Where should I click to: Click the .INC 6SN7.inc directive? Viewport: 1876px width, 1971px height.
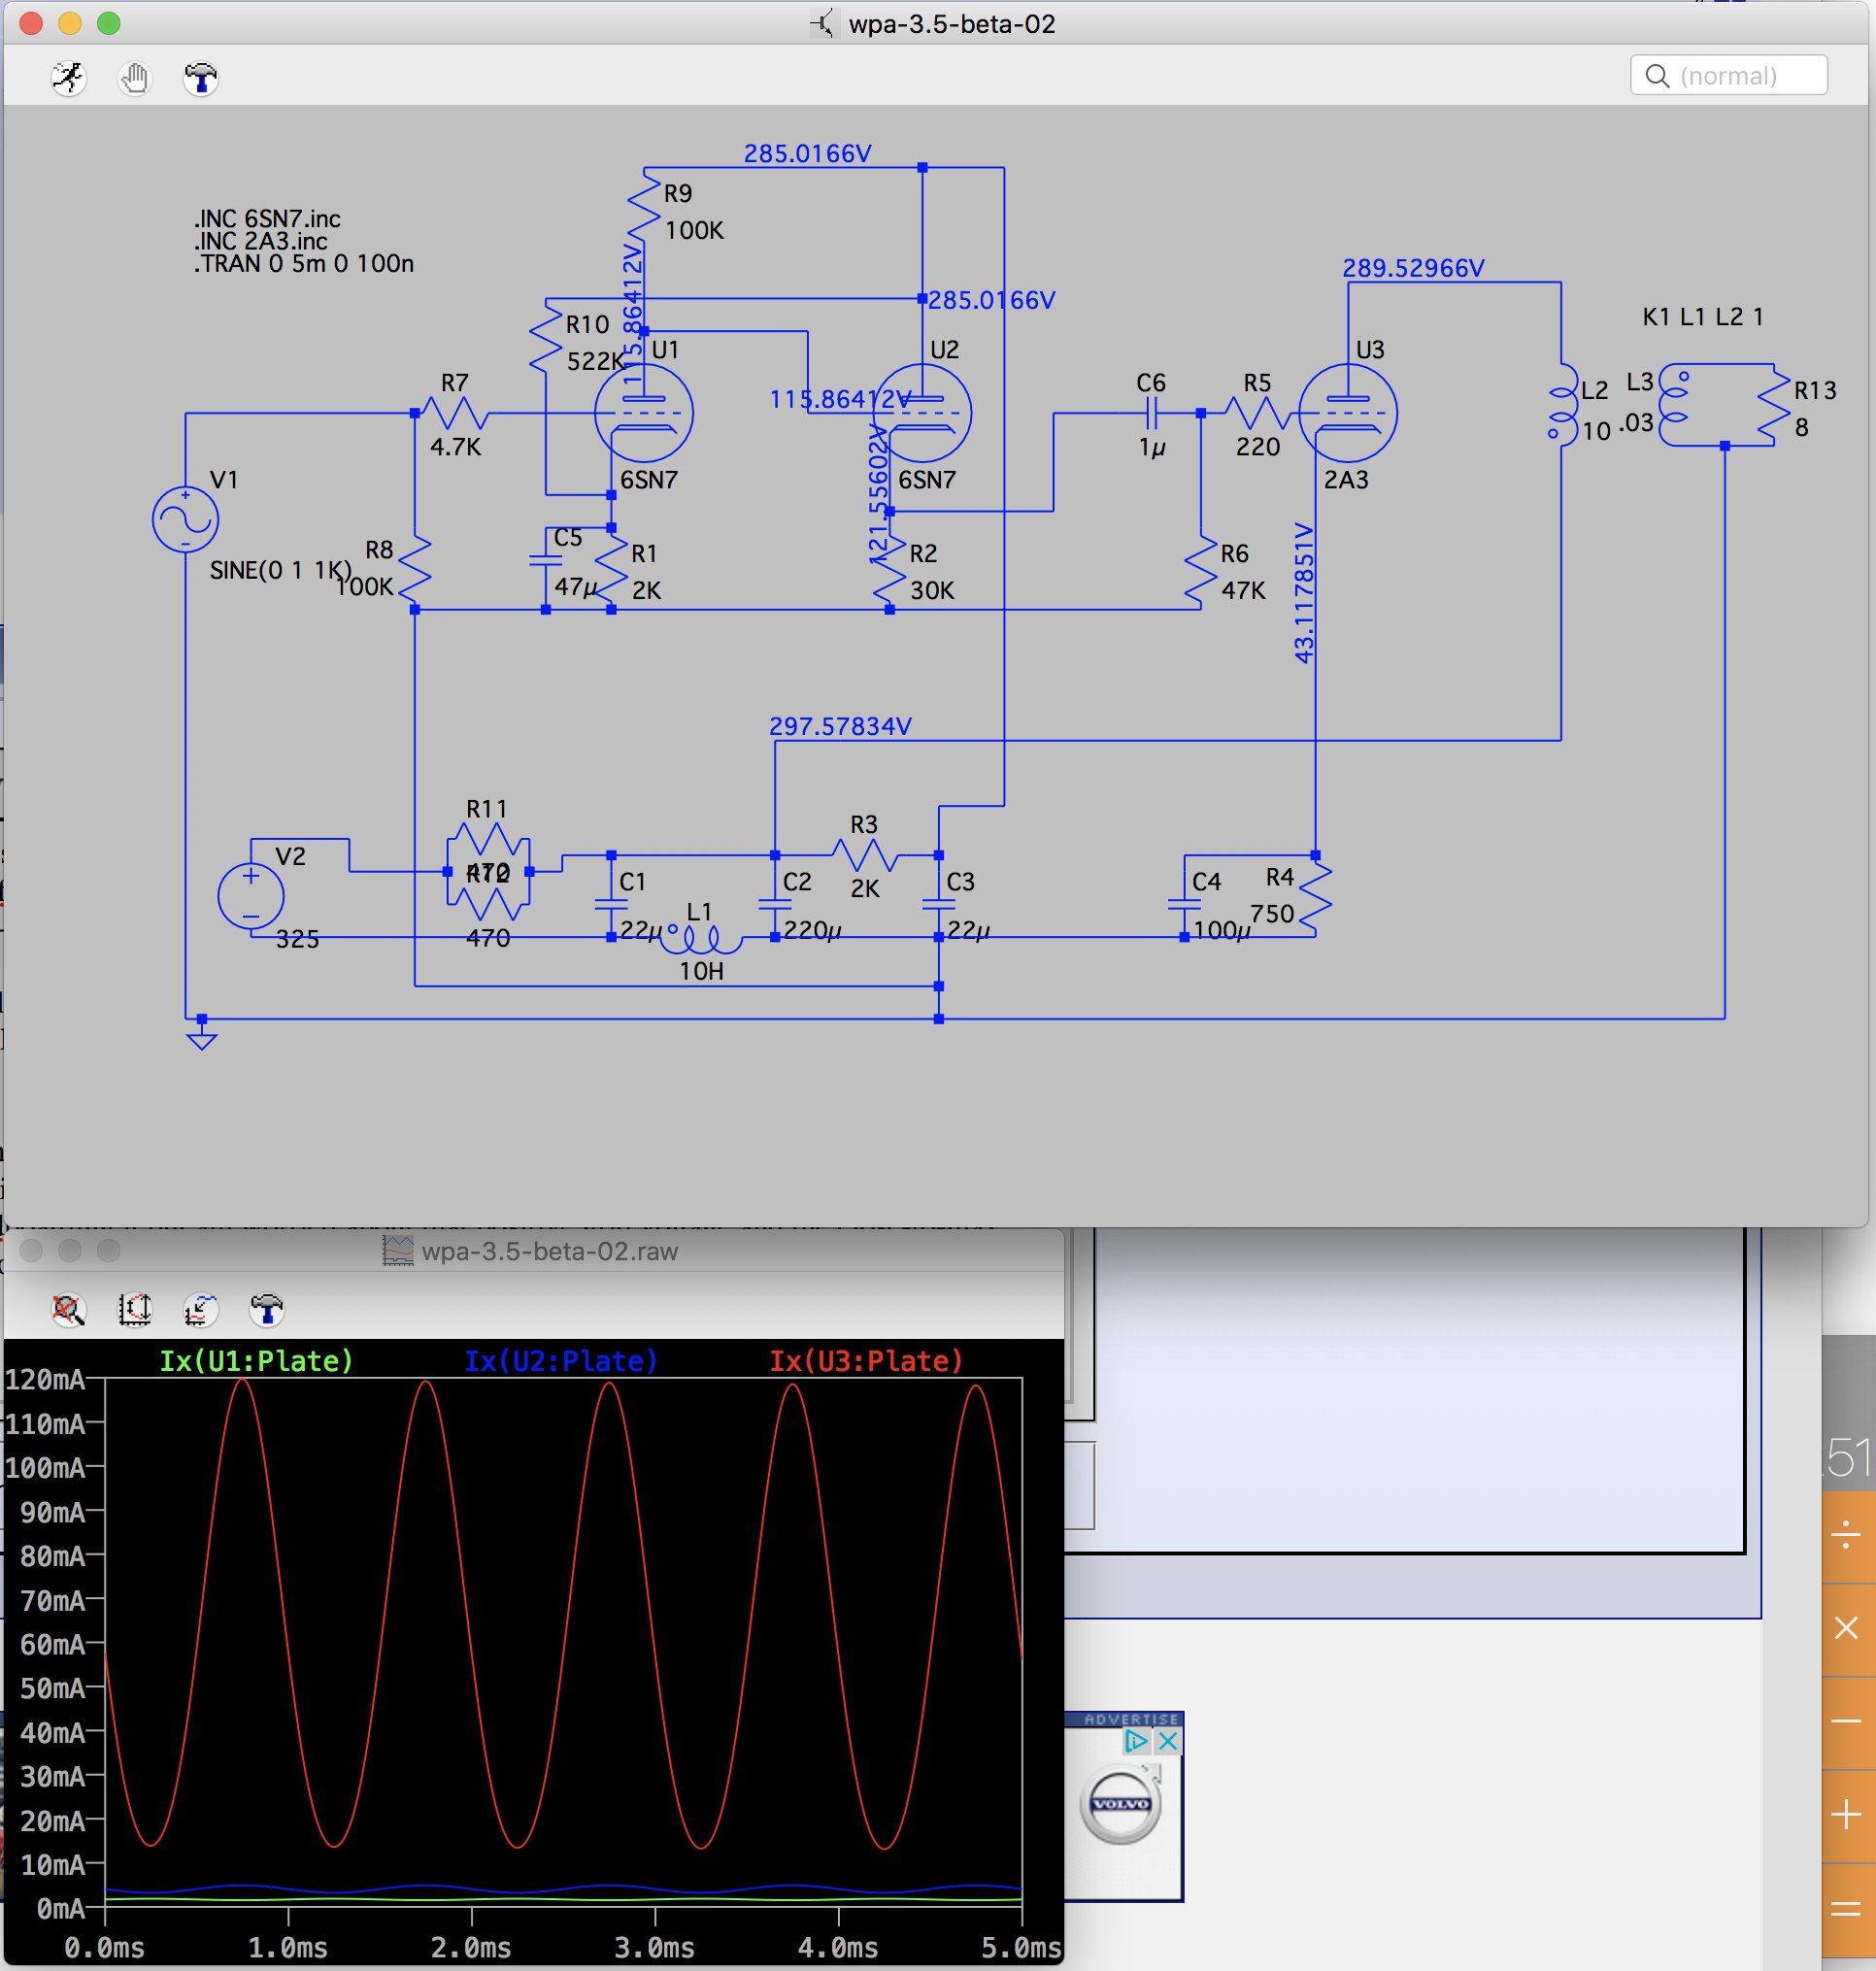click(268, 219)
